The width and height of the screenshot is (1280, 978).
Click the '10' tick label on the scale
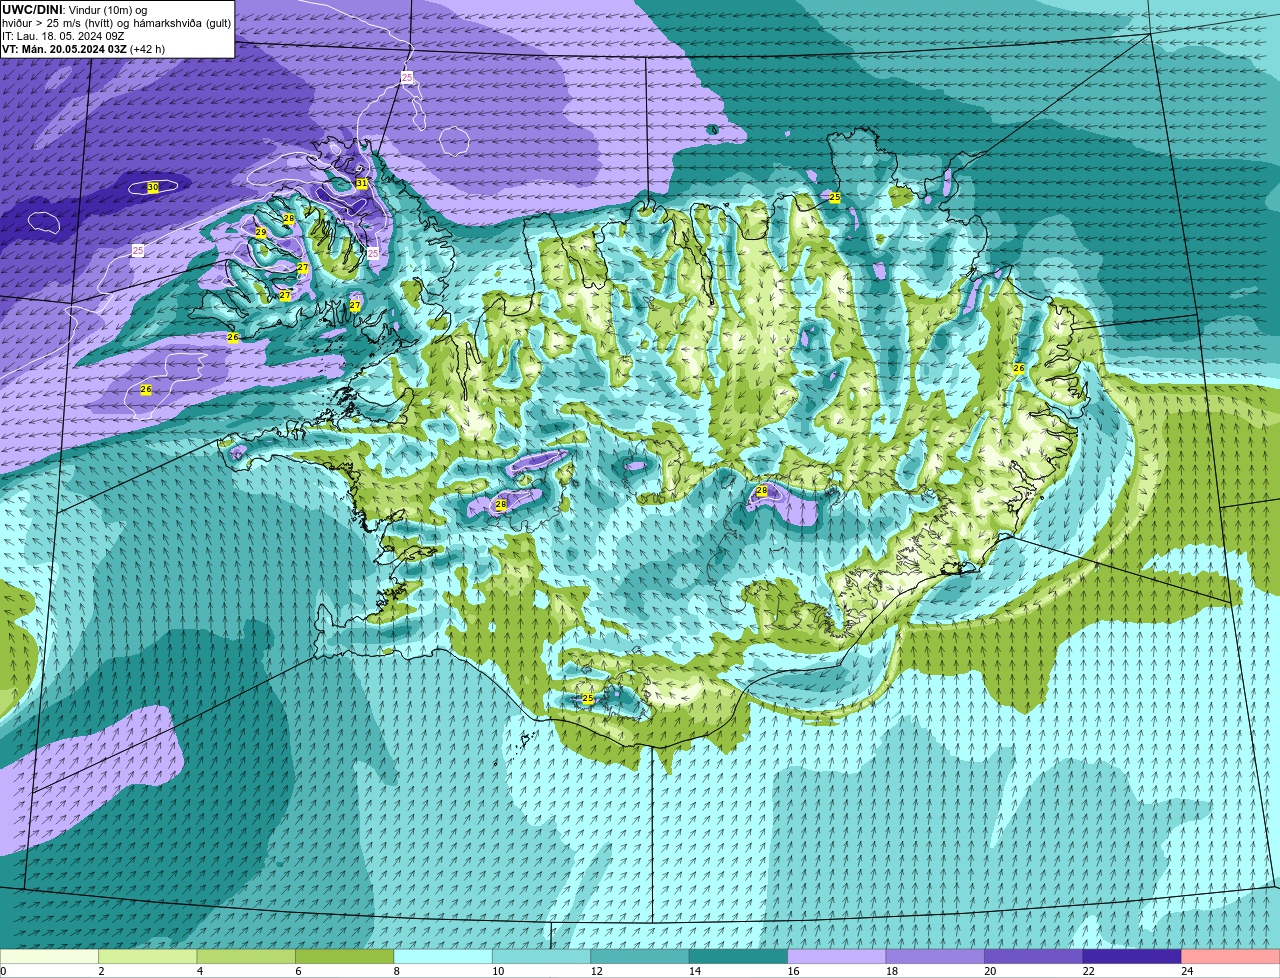[497, 971]
